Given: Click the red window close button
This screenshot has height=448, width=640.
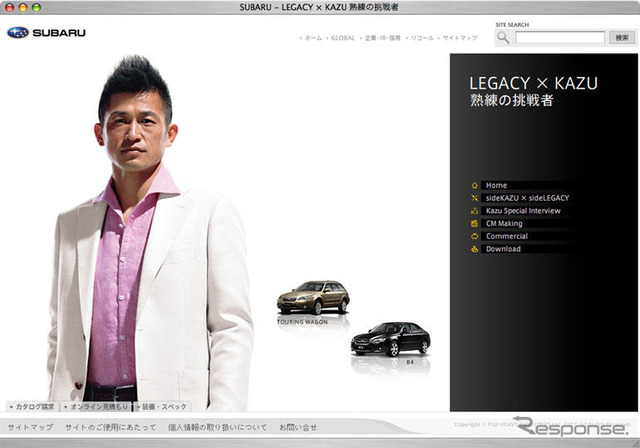Looking at the screenshot, I should pyautogui.click(x=9, y=7).
